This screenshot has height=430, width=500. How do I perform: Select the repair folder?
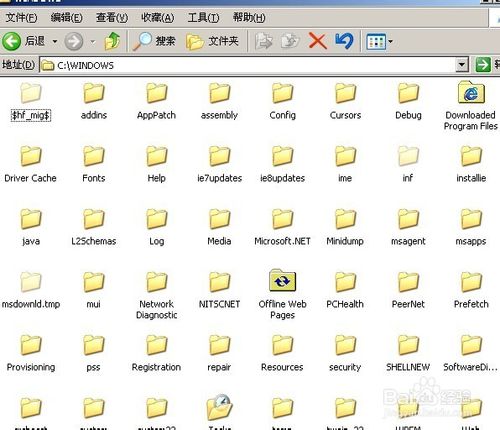(219, 354)
